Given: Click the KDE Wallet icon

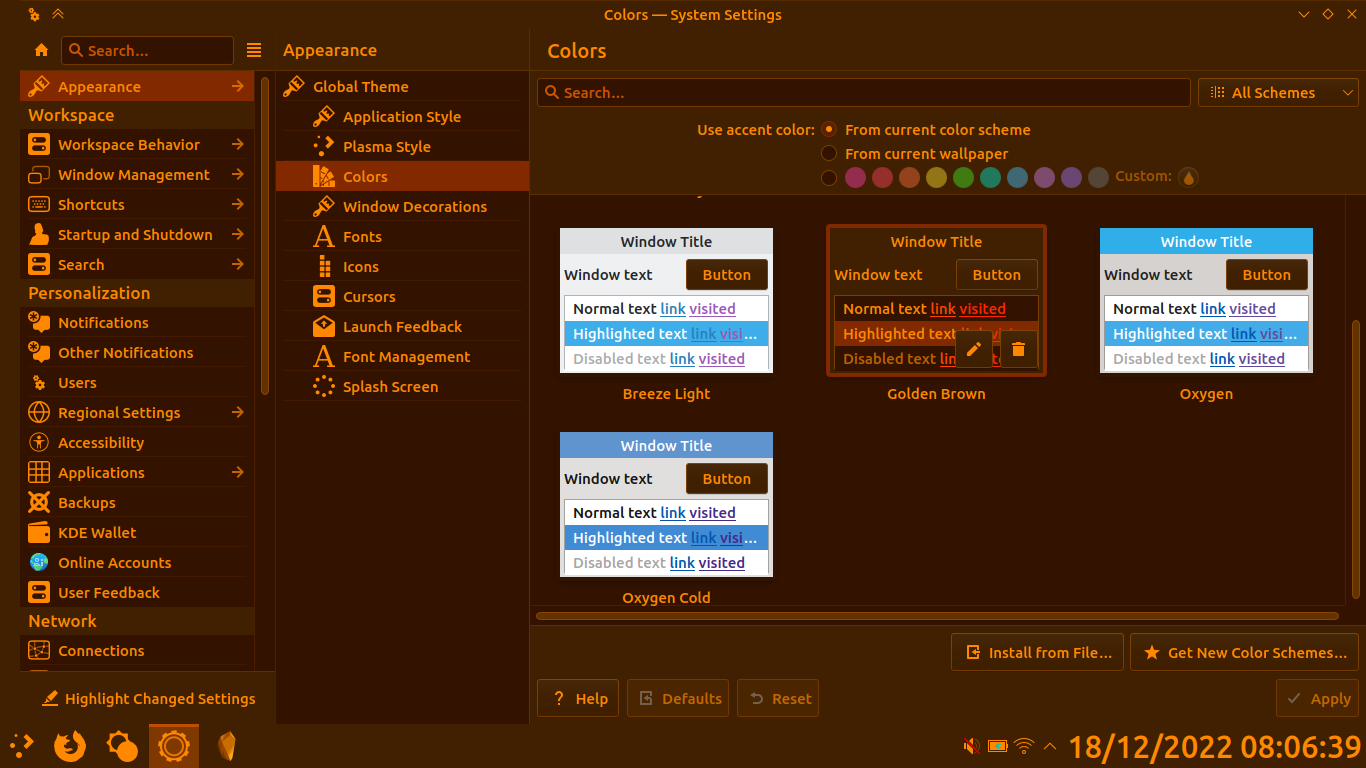Looking at the screenshot, I should pos(39,533).
